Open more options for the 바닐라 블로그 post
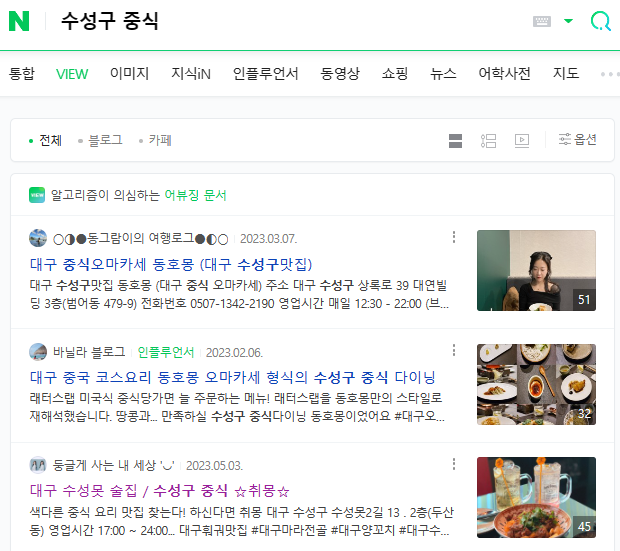This screenshot has height=551, width=620. click(454, 350)
